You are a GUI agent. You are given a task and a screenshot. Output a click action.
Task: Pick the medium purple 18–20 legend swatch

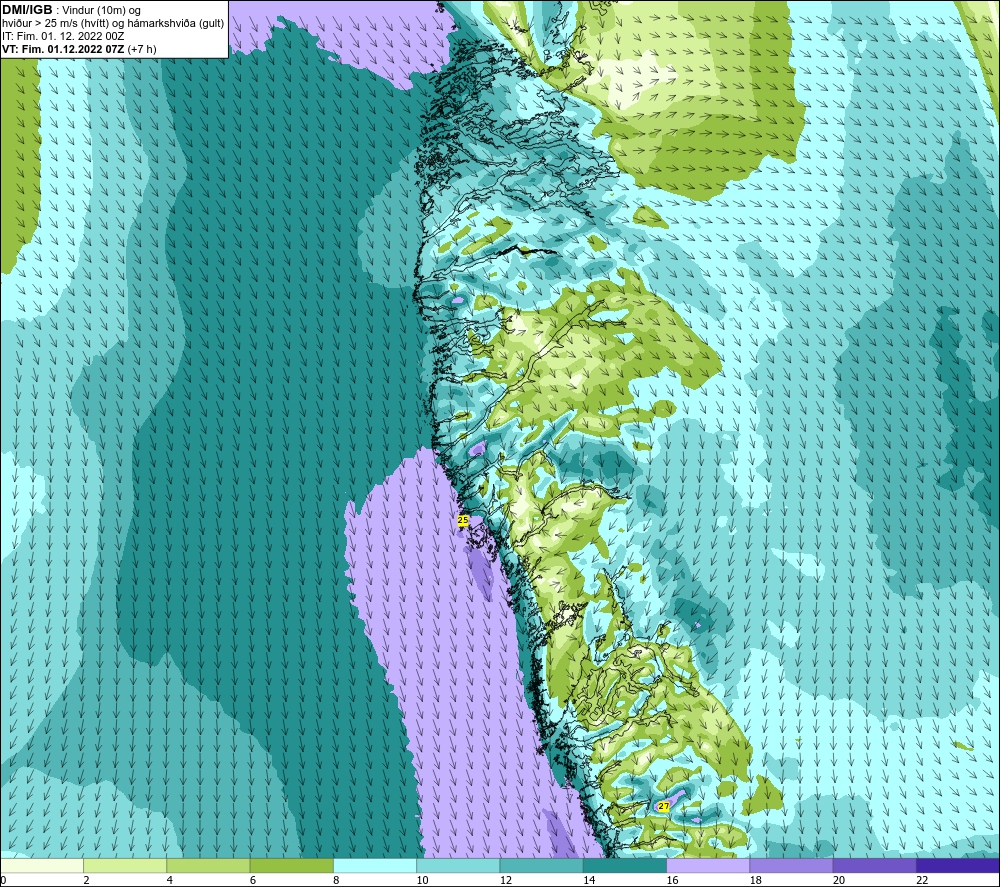(791, 865)
